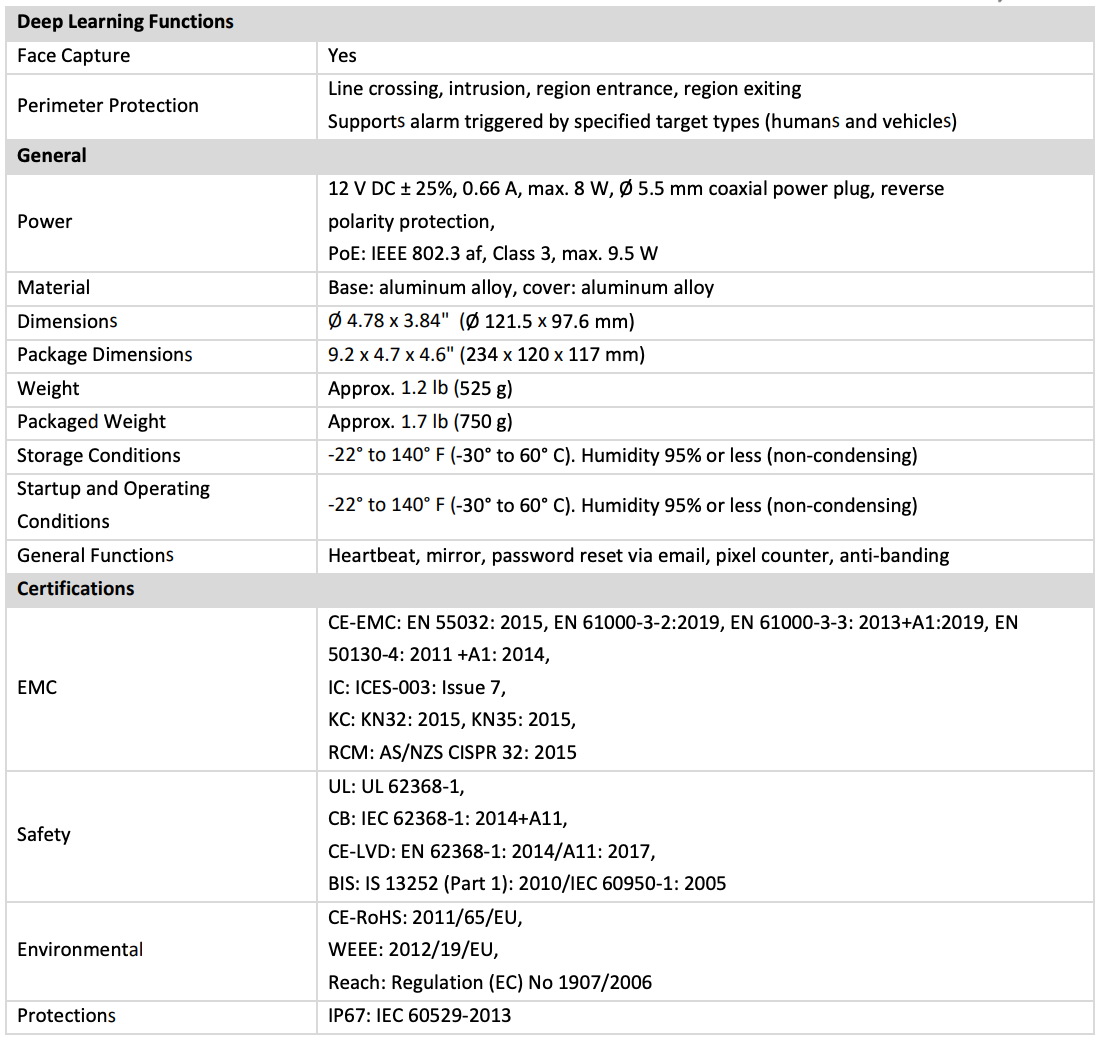Image resolution: width=1104 pixels, height=1046 pixels.
Task: Select the Face Capture row label
Action: (x=73, y=56)
